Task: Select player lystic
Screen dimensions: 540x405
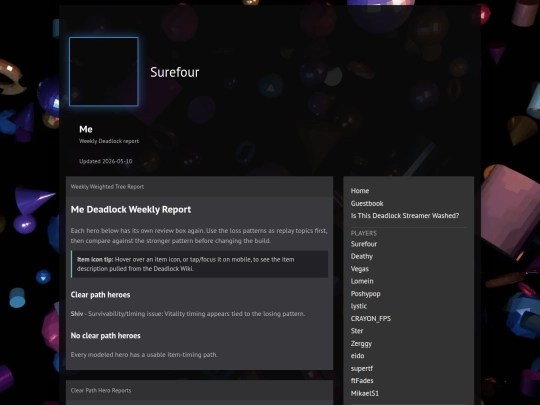Action: pos(359,306)
